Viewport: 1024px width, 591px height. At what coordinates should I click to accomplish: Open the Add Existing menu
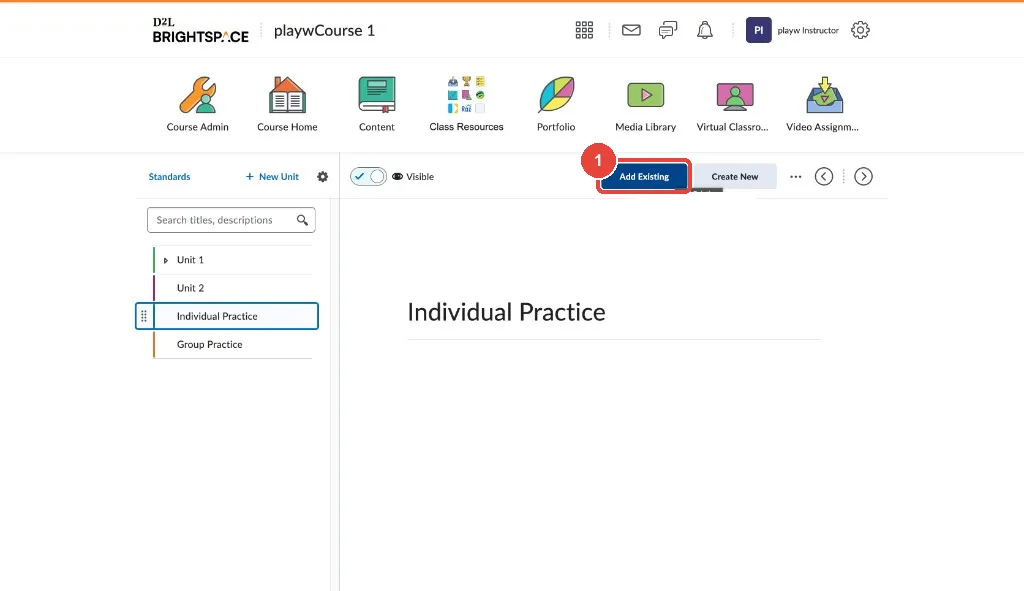pos(644,176)
